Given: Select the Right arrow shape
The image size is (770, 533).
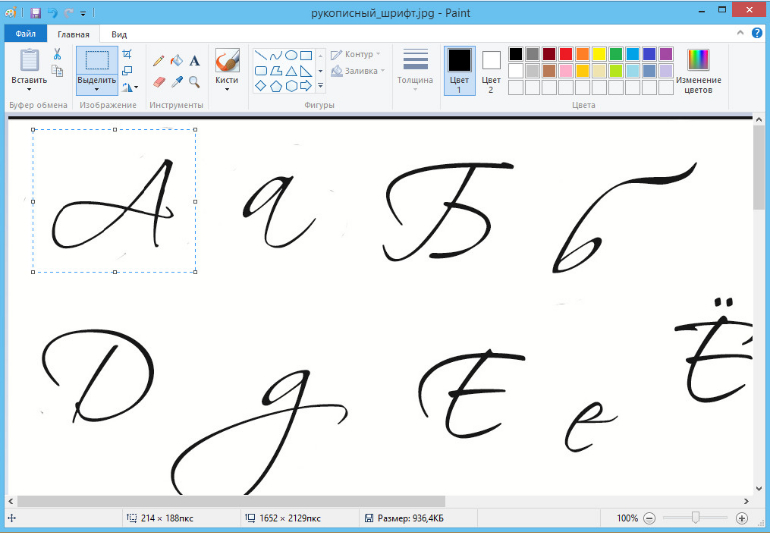Looking at the screenshot, I should coord(306,86).
